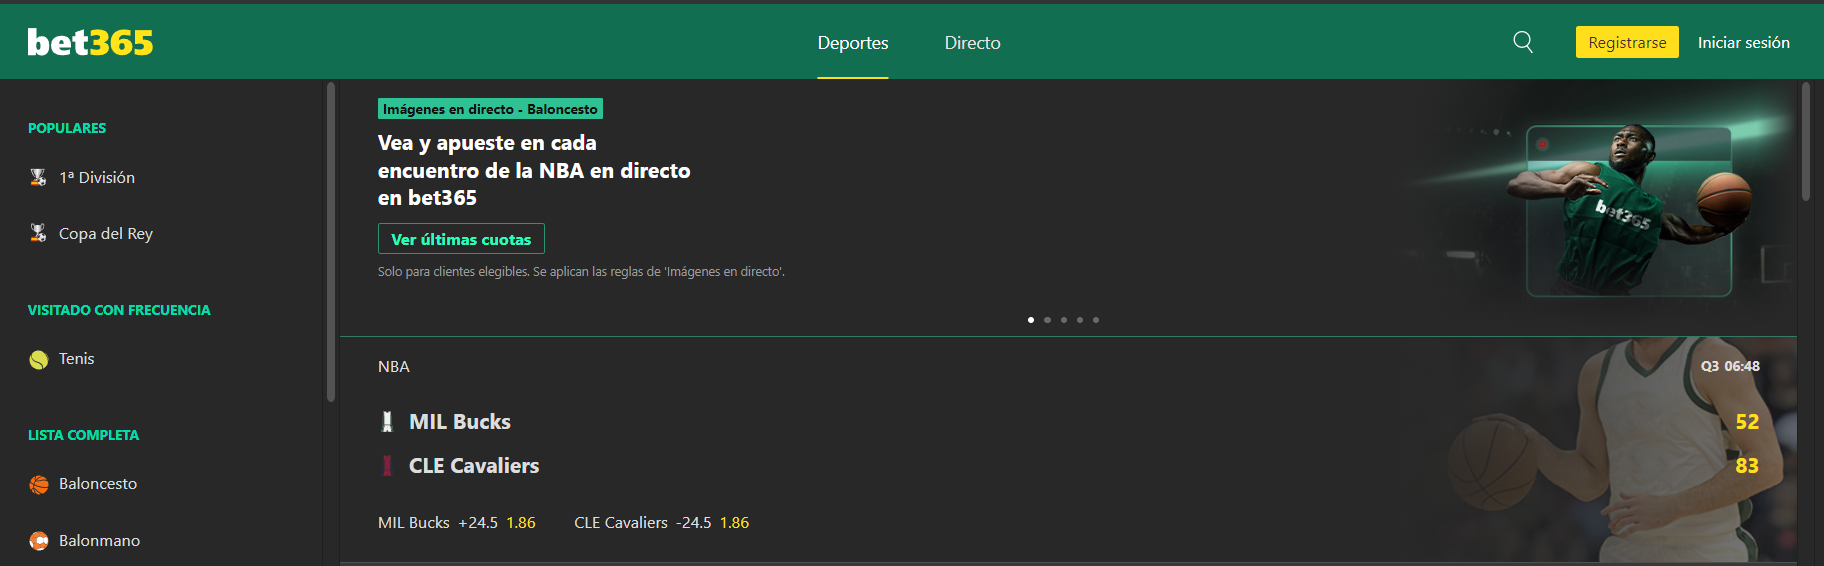The width and height of the screenshot is (1824, 566).
Task: Click MIL Bucks team name
Action: click(460, 422)
